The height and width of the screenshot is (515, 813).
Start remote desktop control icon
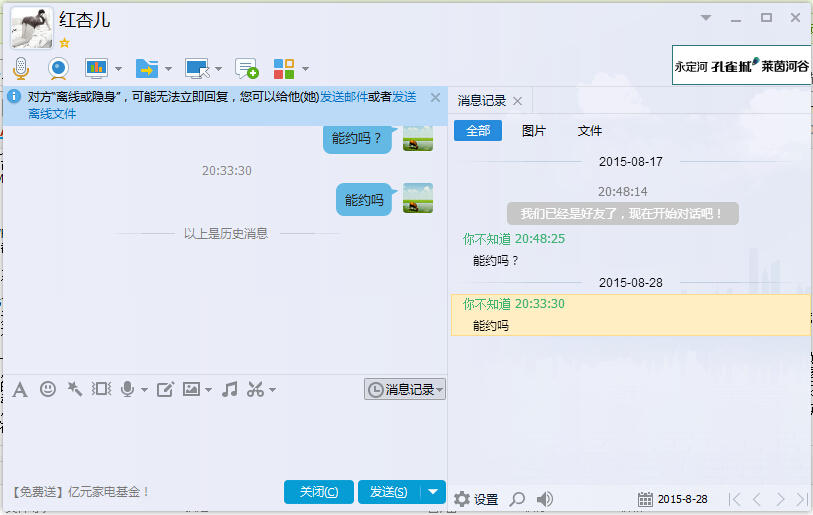[x=197, y=68]
